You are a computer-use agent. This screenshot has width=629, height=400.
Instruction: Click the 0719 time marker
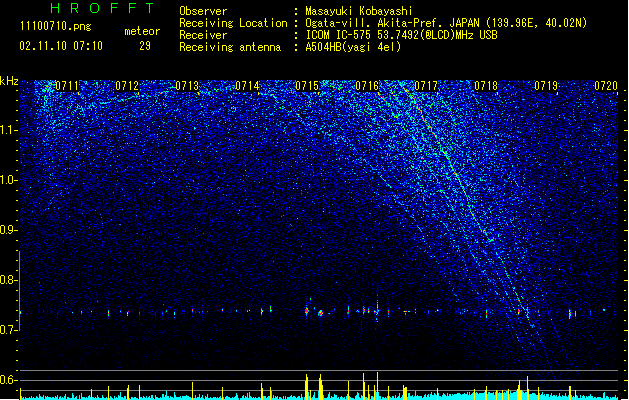pos(546,86)
